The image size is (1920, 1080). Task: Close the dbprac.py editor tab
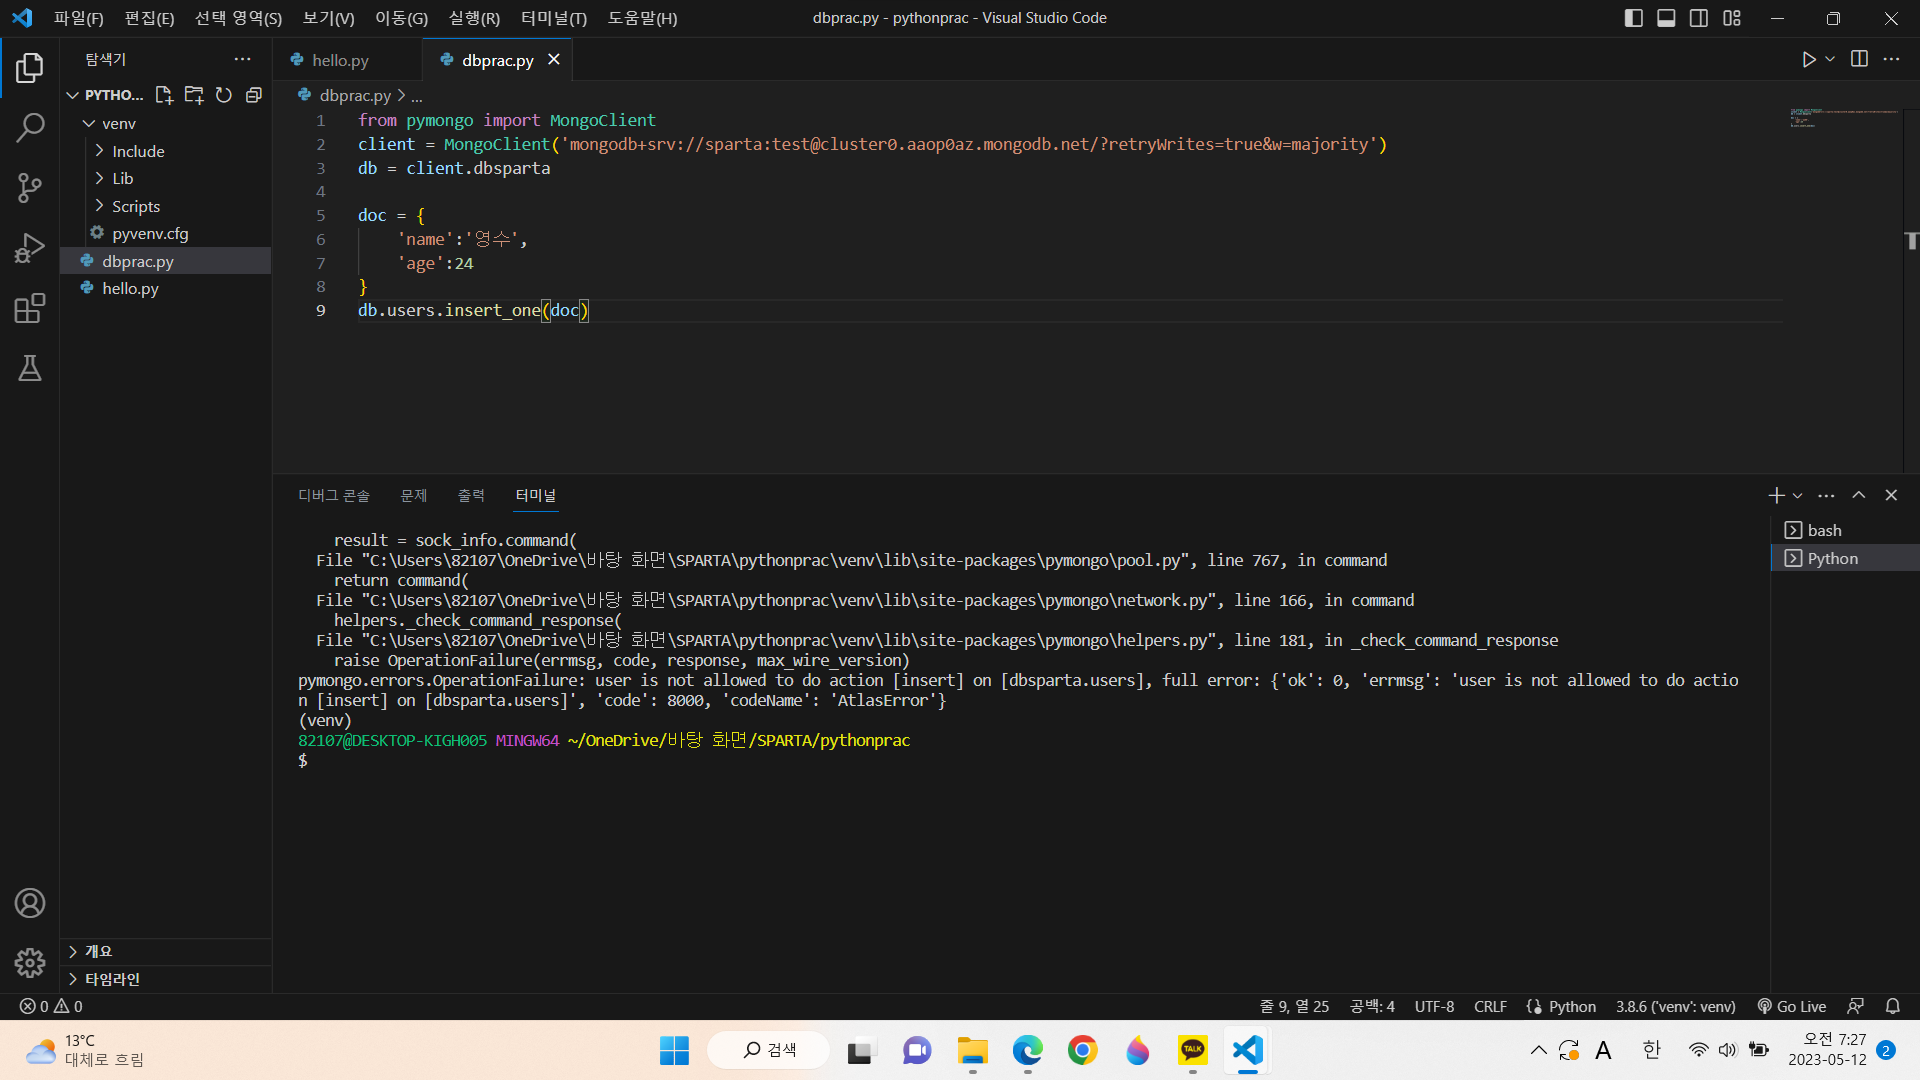click(554, 60)
